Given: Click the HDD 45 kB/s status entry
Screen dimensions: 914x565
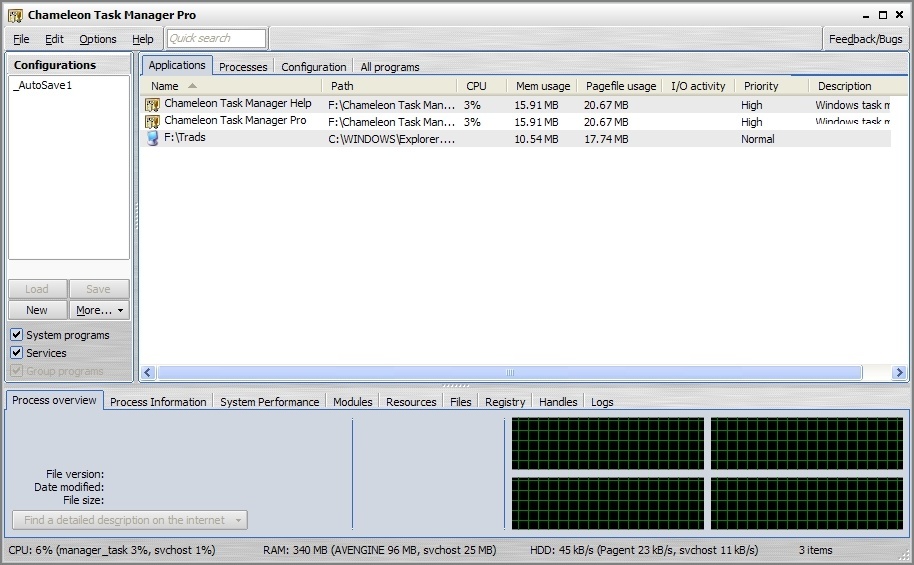Looking at the screenshot, I should [x=644, y=550].
